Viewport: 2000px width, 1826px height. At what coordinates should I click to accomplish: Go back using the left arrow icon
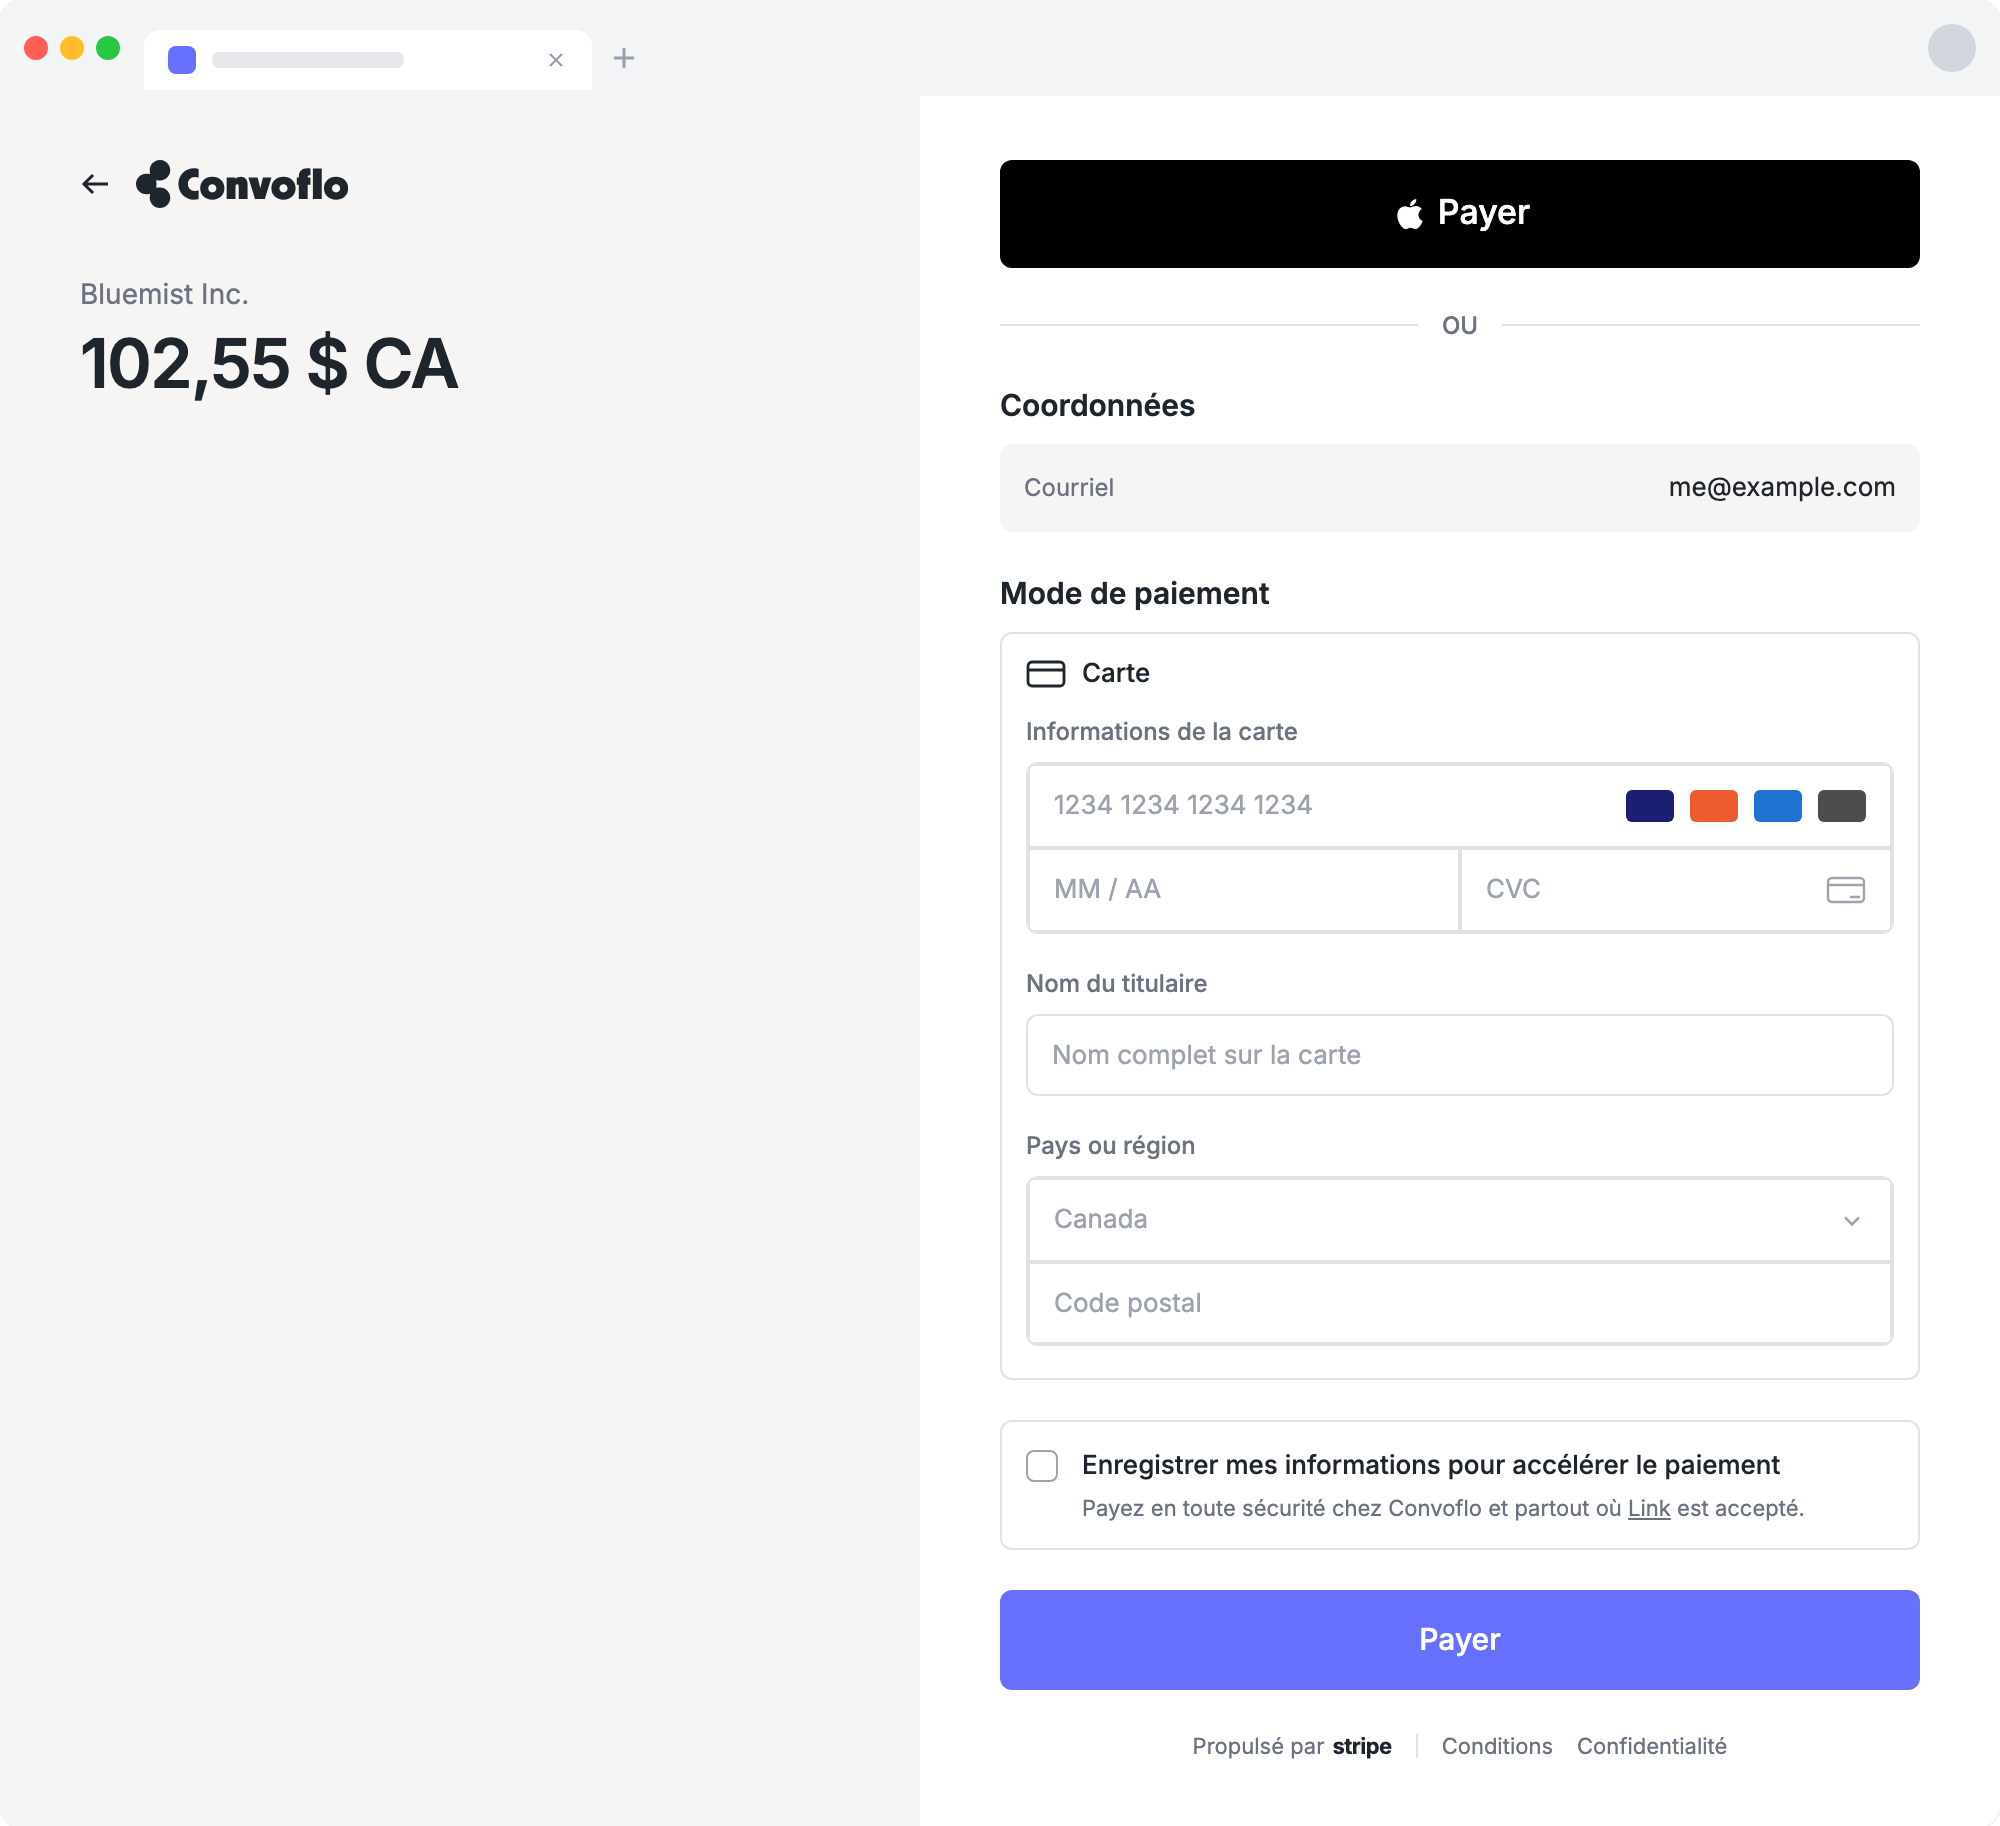(x=95, y=184)
